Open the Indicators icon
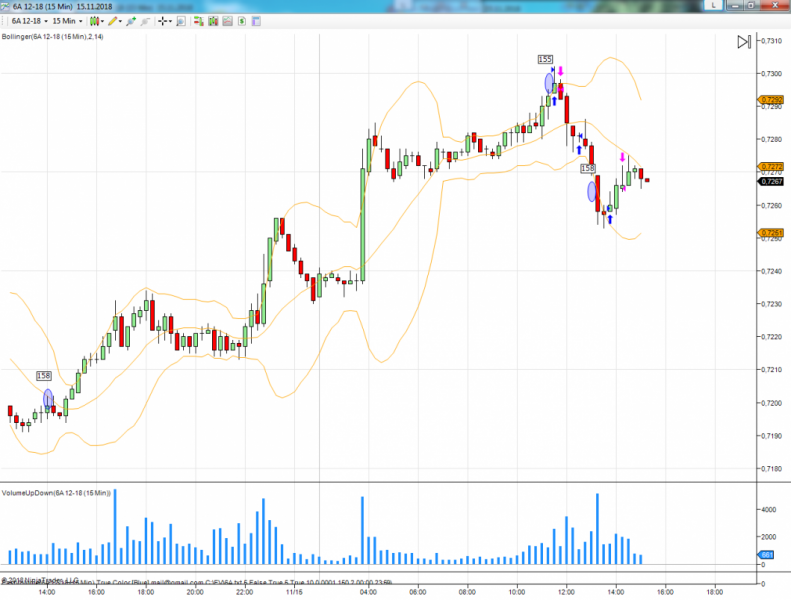Viewport: 791px width, 600px height. pos(228,21)
